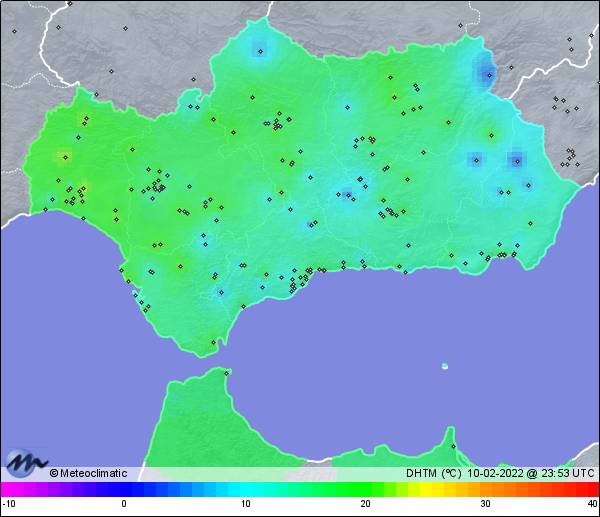Click the ©Meteoclimatic copyright text
The height and width of the screenshot is (517, 600).
pos(88,473)
